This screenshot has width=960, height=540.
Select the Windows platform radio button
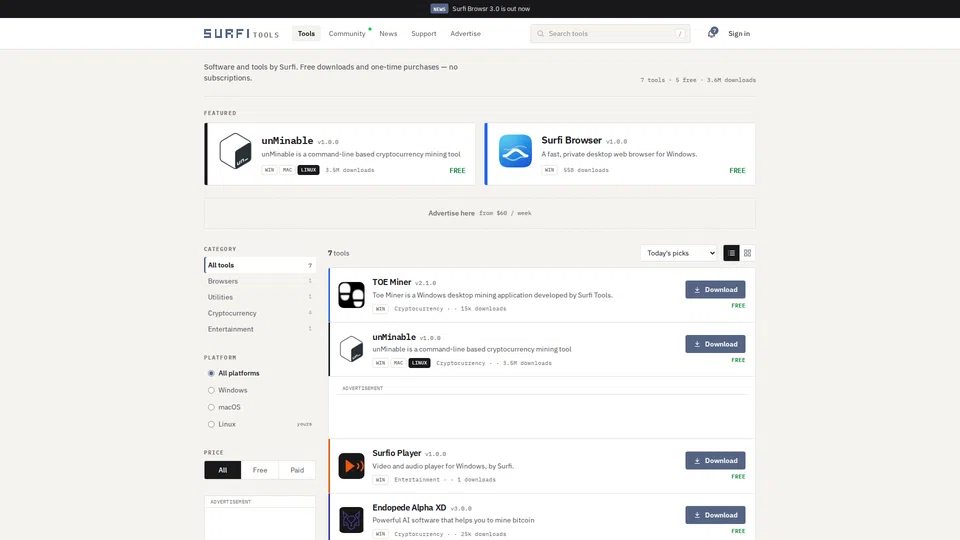pos(211,390)
